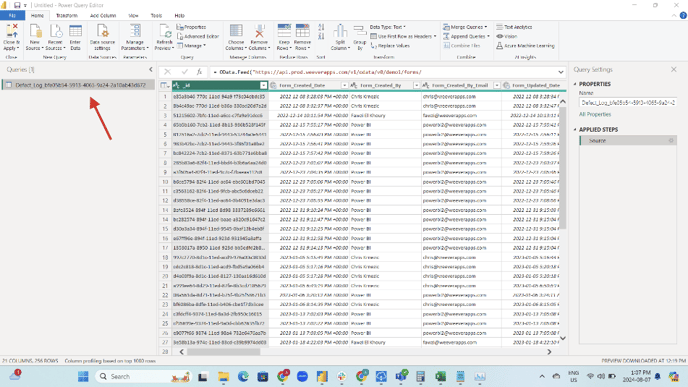
Task: Sort column ascending
Action: point(321,27)
